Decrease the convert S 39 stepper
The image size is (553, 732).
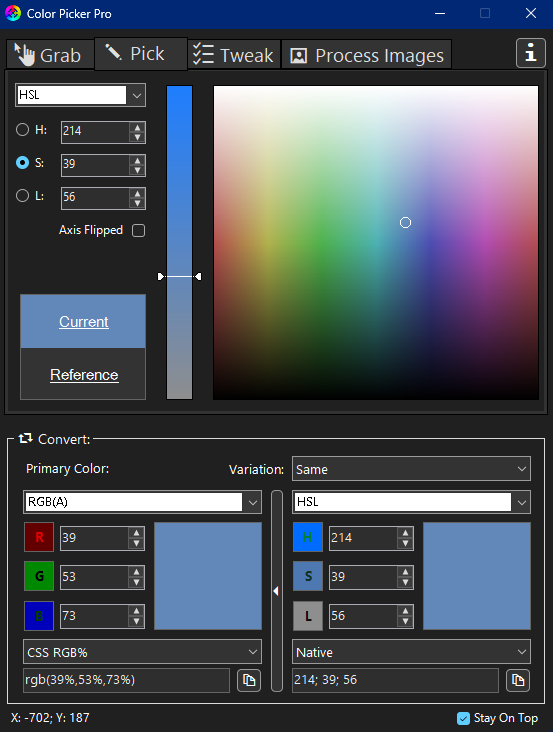click(405, 582)
